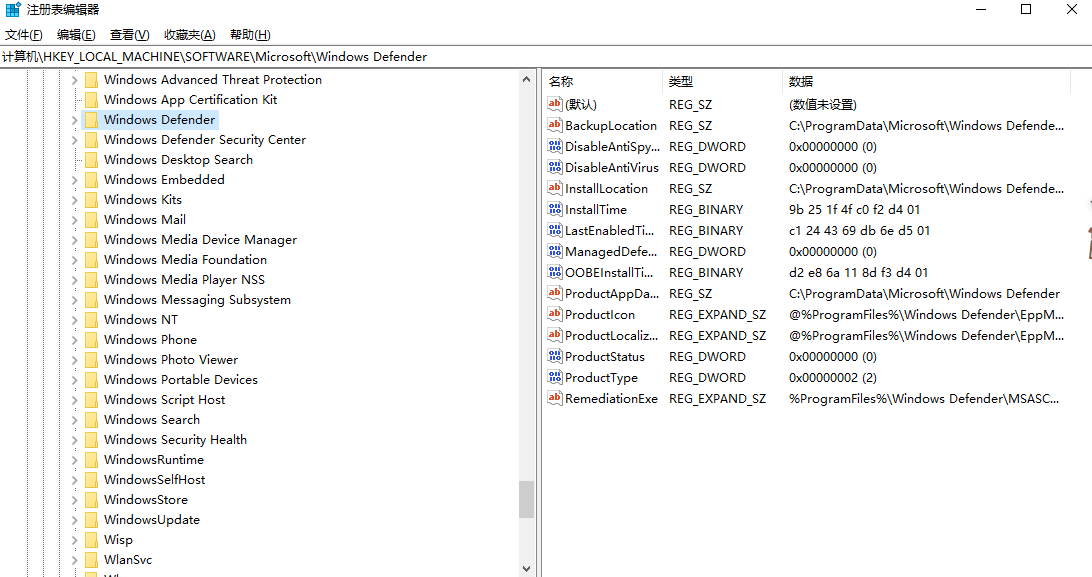Viewport: 1092px width, 577px height.
Task: Click the icon beside the ProductLocaliz... value
Action: (x=554, y=335)
